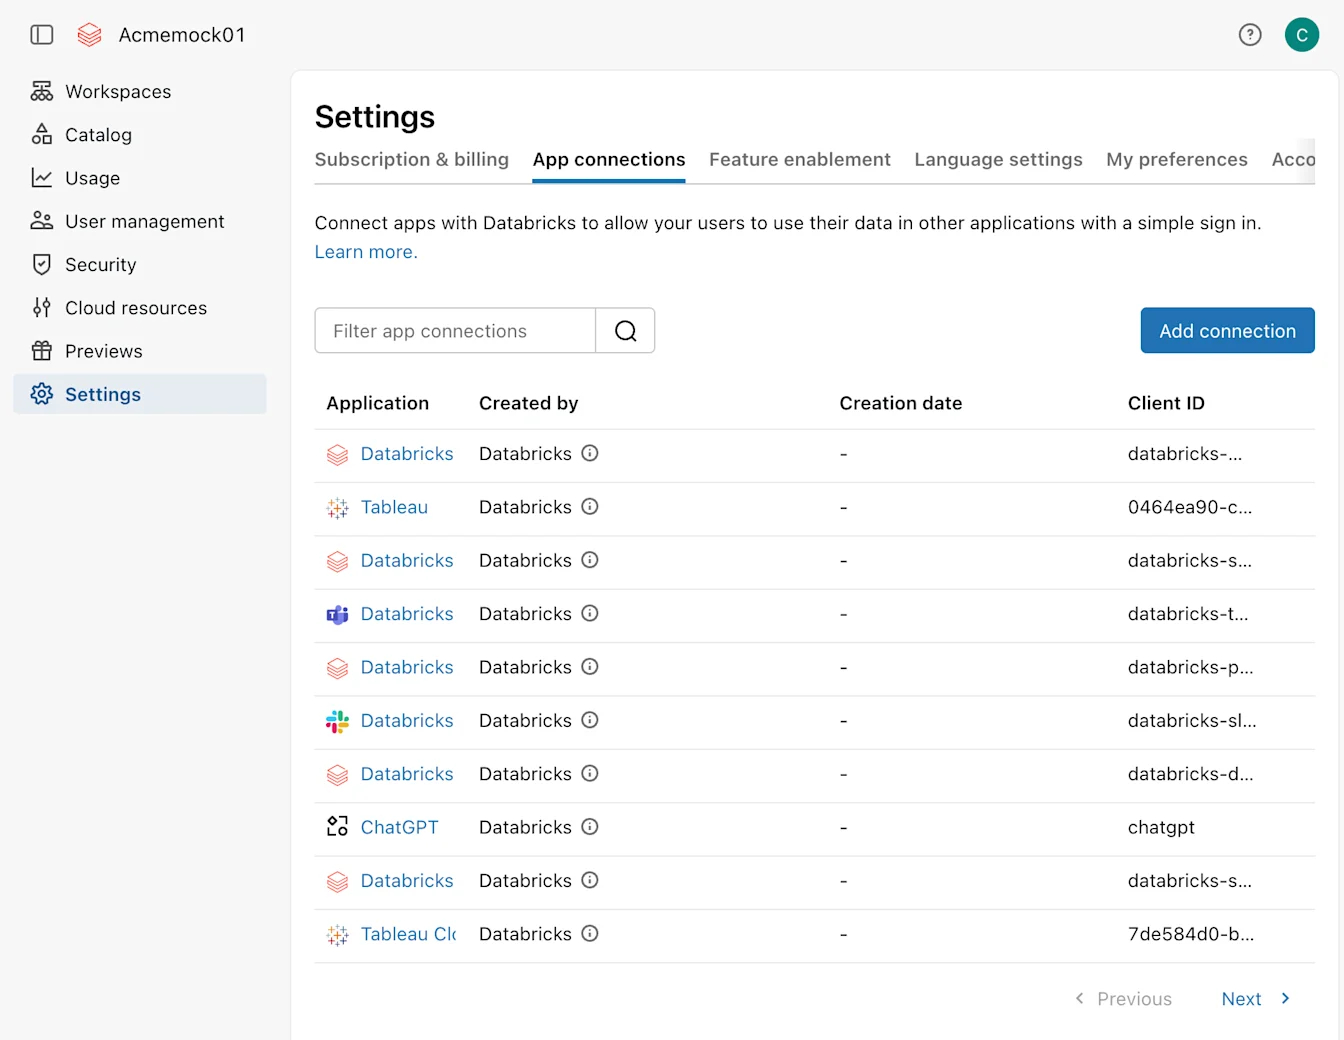Click the Workspaces sidebar icon
This screenshot has height=1040, width=1344.
[x=42, y=91]
